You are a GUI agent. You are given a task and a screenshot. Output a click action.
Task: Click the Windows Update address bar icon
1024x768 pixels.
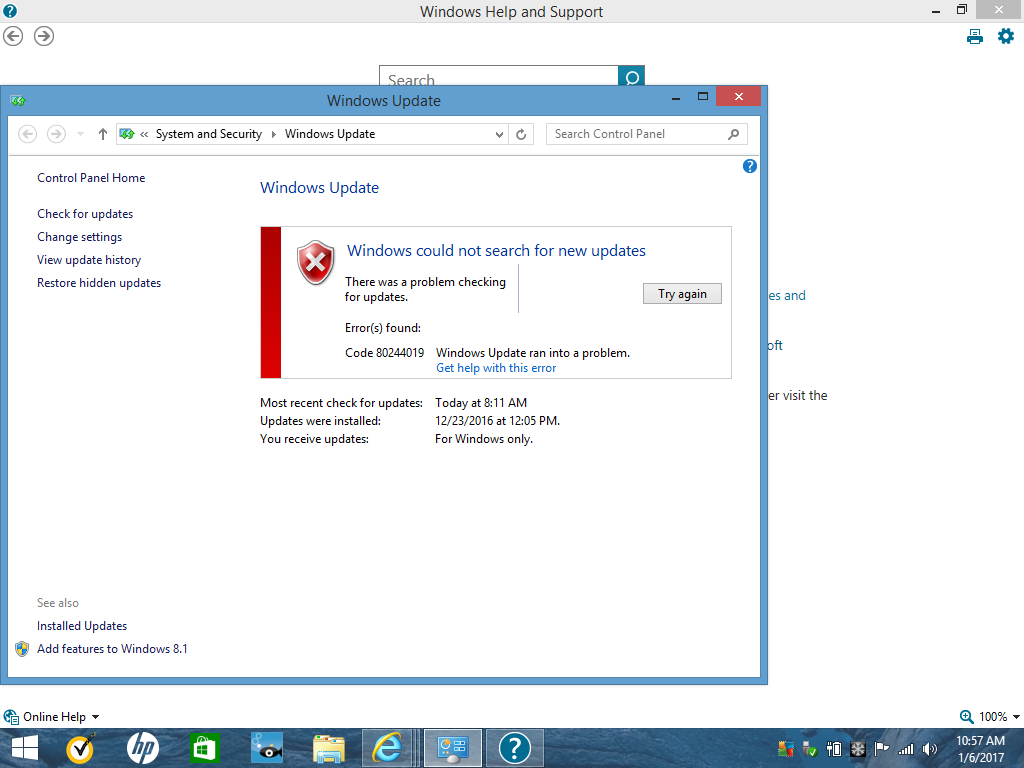pyautogui.click(x=127, y=134)
